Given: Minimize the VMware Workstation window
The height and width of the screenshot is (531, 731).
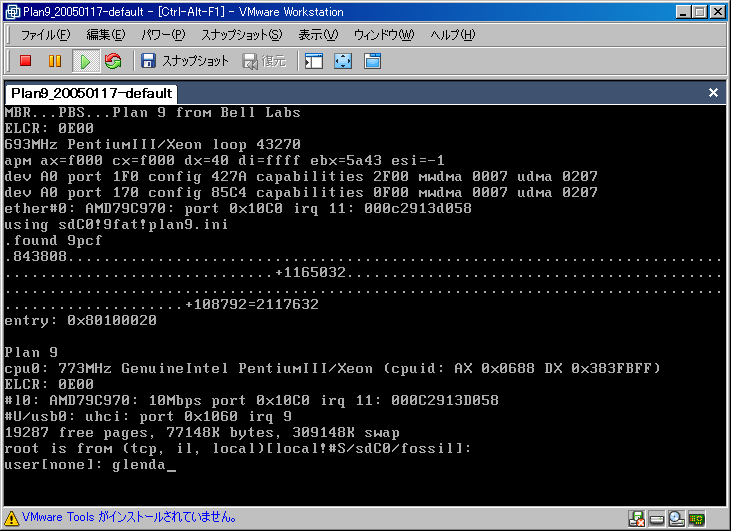Looking at the screenshot, I should (x=683, y=12).
